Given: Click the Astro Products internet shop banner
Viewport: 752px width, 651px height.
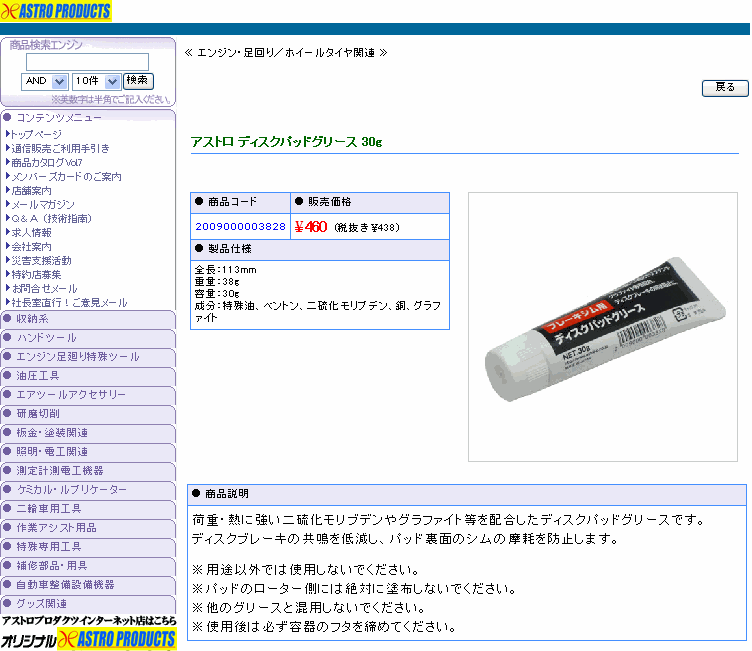Looking at the screenshot, I should [x=89, y=633].
